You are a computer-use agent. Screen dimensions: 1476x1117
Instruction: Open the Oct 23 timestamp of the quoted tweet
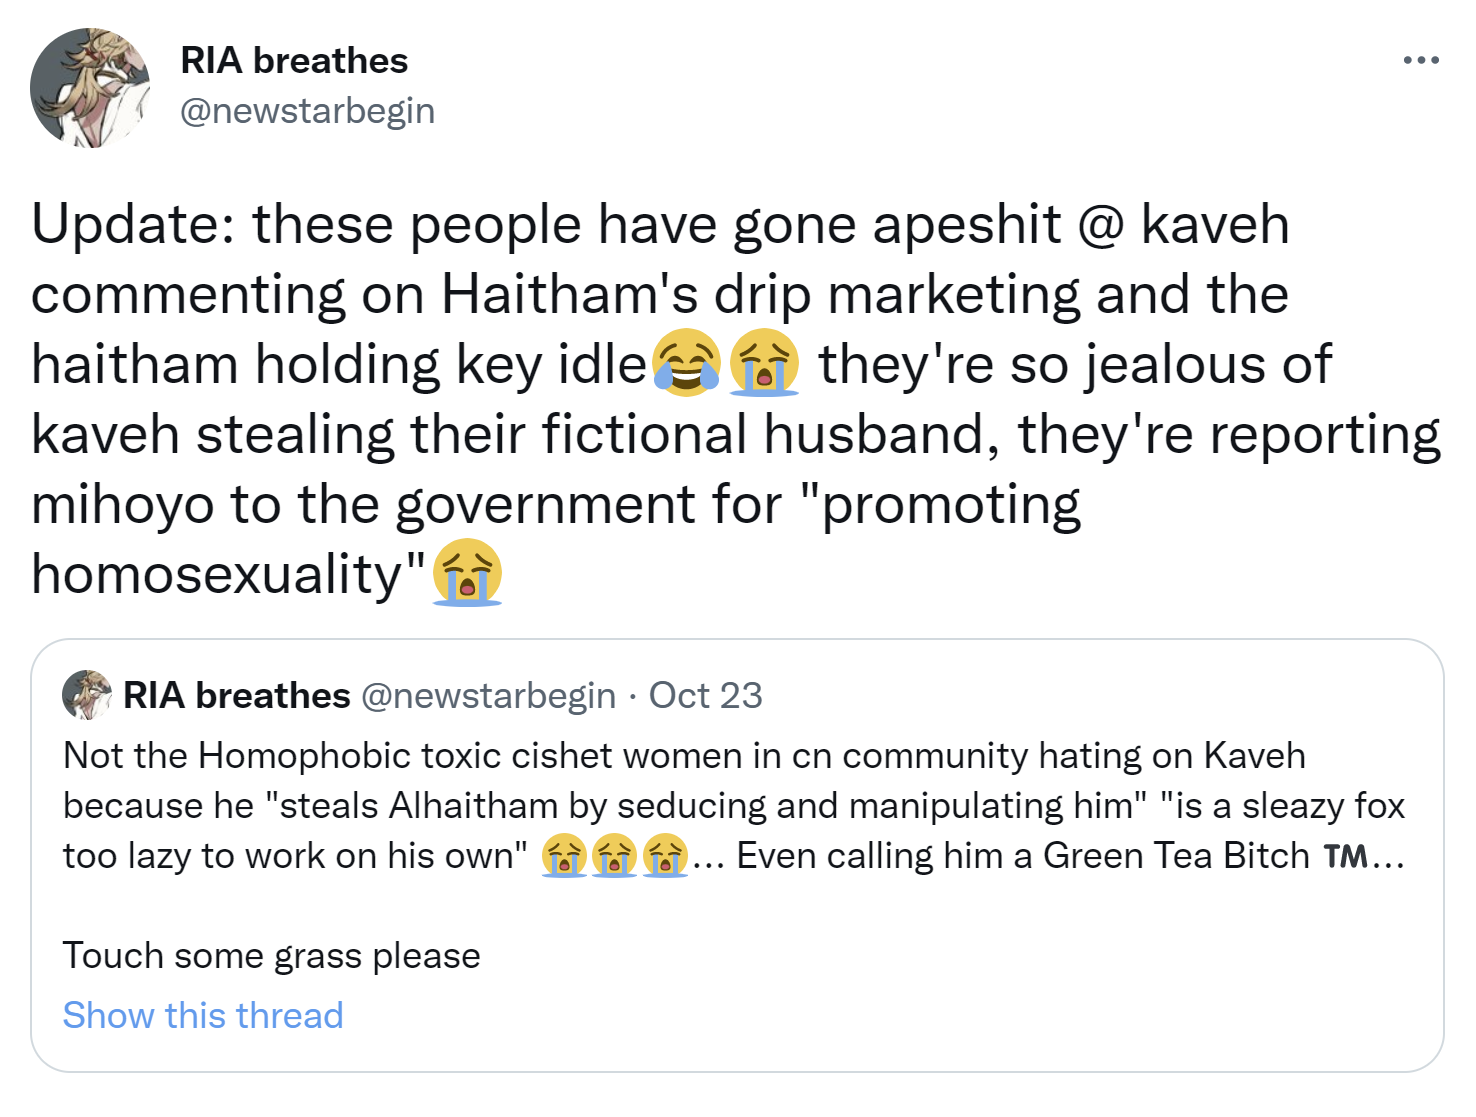click(x=705, y=695)
